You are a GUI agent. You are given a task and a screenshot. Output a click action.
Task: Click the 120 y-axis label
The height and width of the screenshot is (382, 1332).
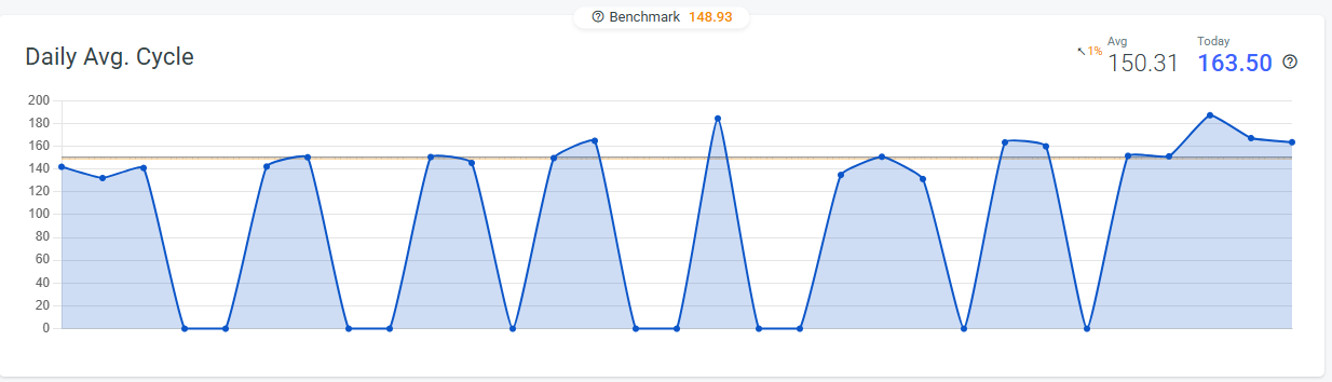coord(40,191)
